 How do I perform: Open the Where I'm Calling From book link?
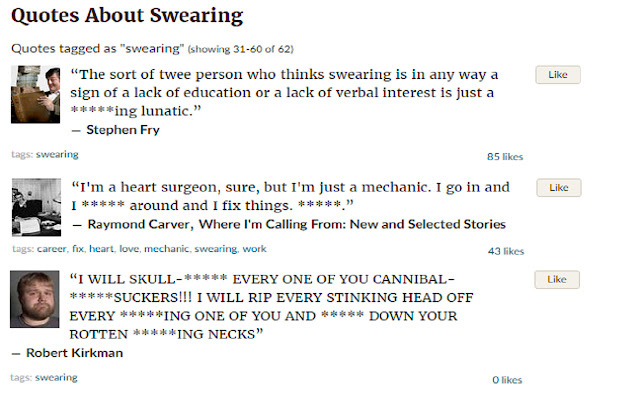point(352,224)
